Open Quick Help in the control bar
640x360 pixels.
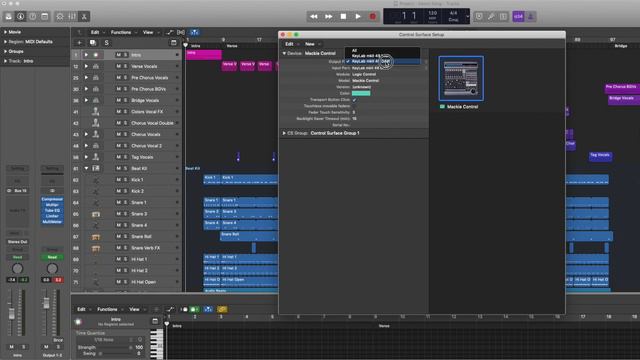pyautogui.click(x=33, y=16)
